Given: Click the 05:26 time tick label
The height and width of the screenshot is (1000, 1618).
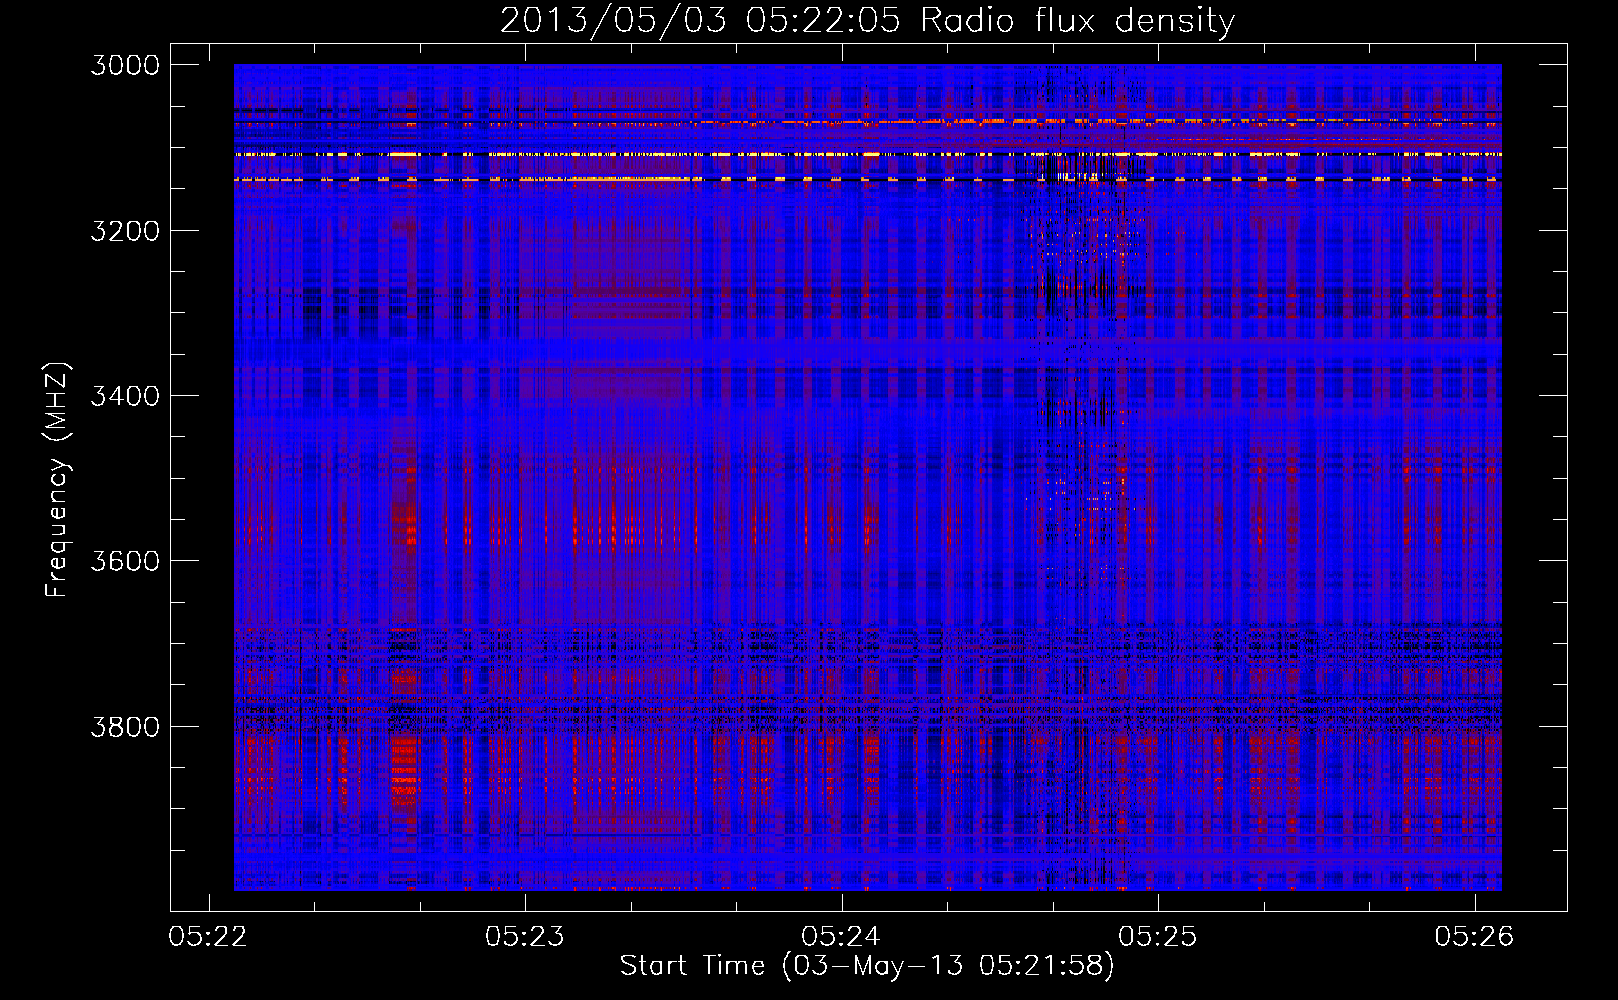Looking at the screenshot, I should tap(1474, 936).
